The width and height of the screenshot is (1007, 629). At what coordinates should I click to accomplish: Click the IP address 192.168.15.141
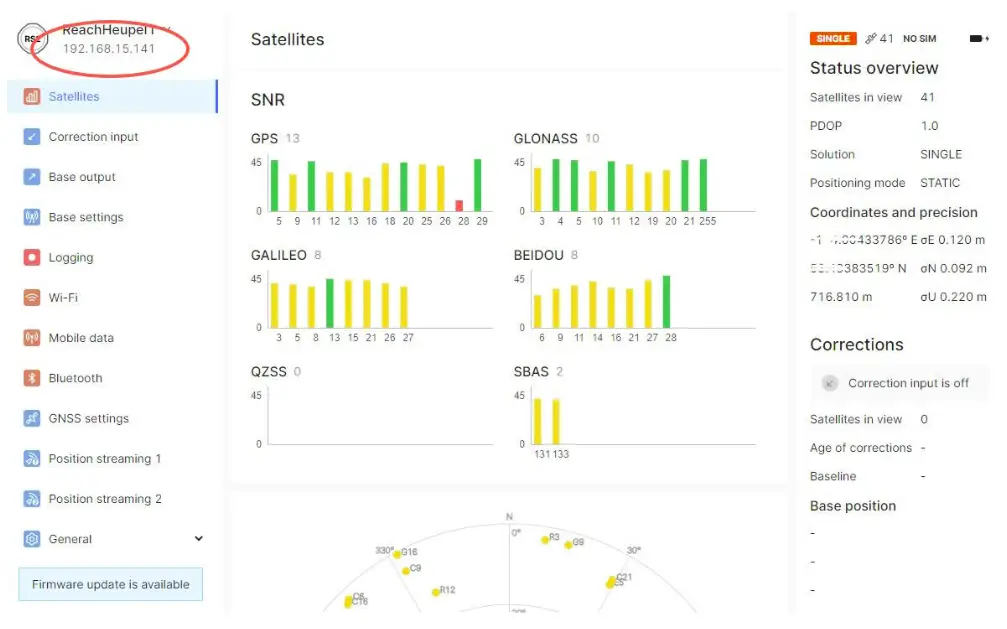coord(109,49)
